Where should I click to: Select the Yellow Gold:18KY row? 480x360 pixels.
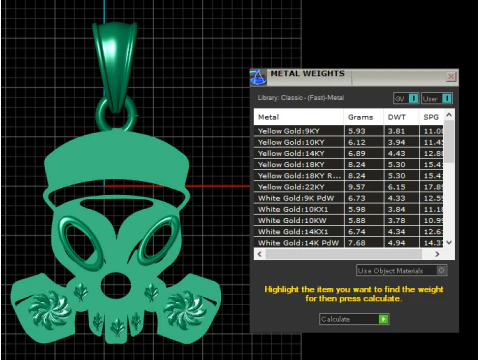point(349,164)
